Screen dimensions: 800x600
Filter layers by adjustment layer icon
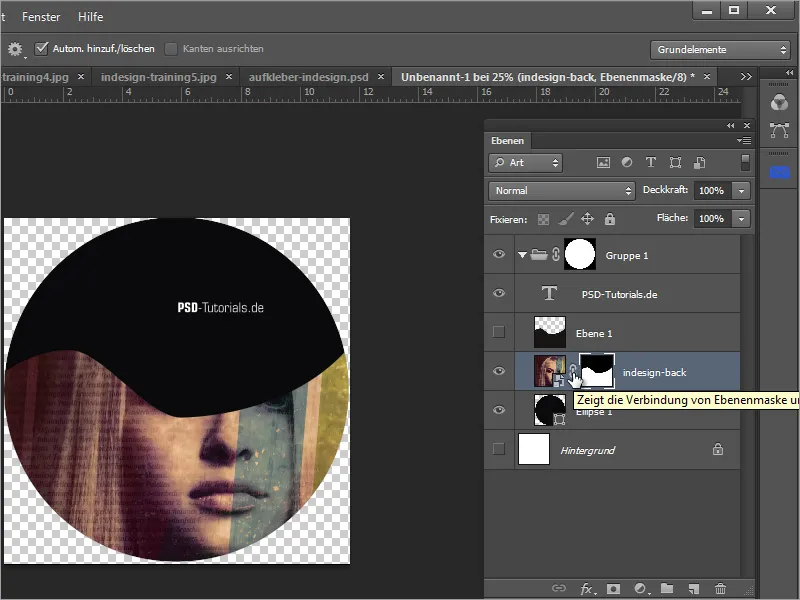[x=627, y=162]
